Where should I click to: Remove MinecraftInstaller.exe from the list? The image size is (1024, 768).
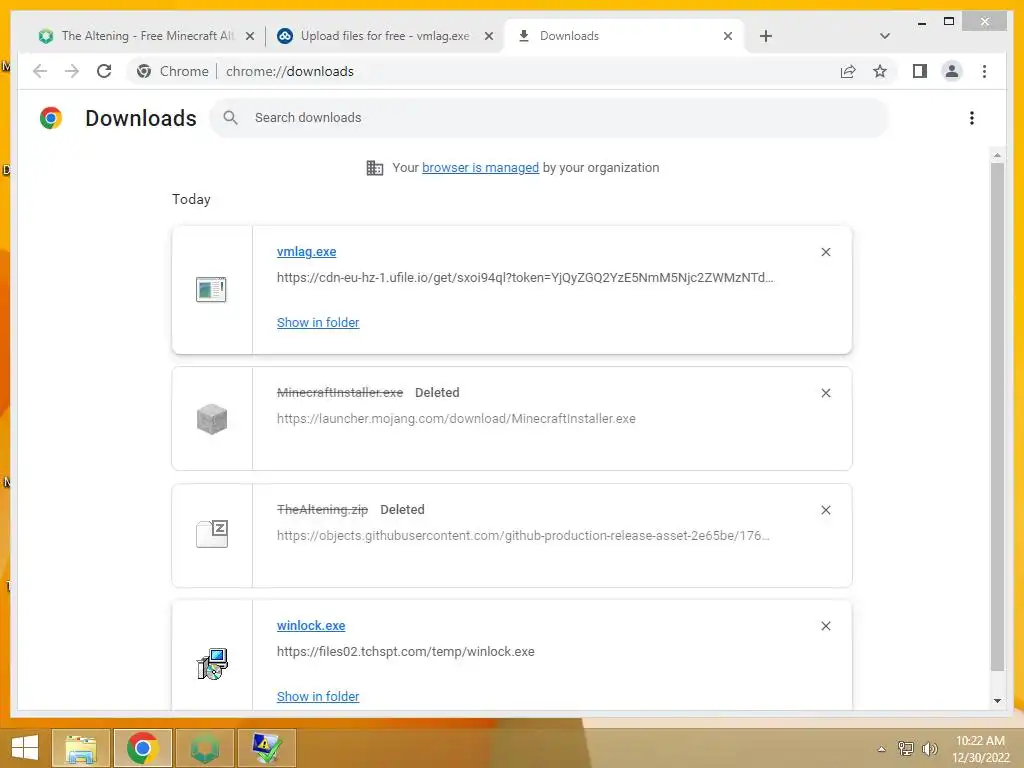point(825,393)
